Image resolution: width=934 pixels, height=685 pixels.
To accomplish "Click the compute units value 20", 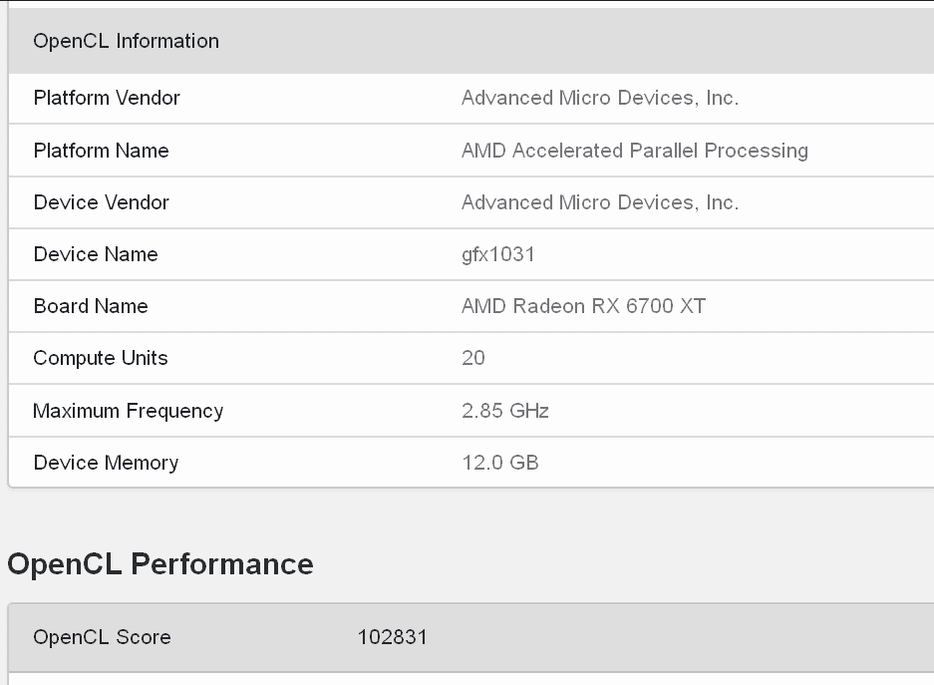I will coord(473,358).
